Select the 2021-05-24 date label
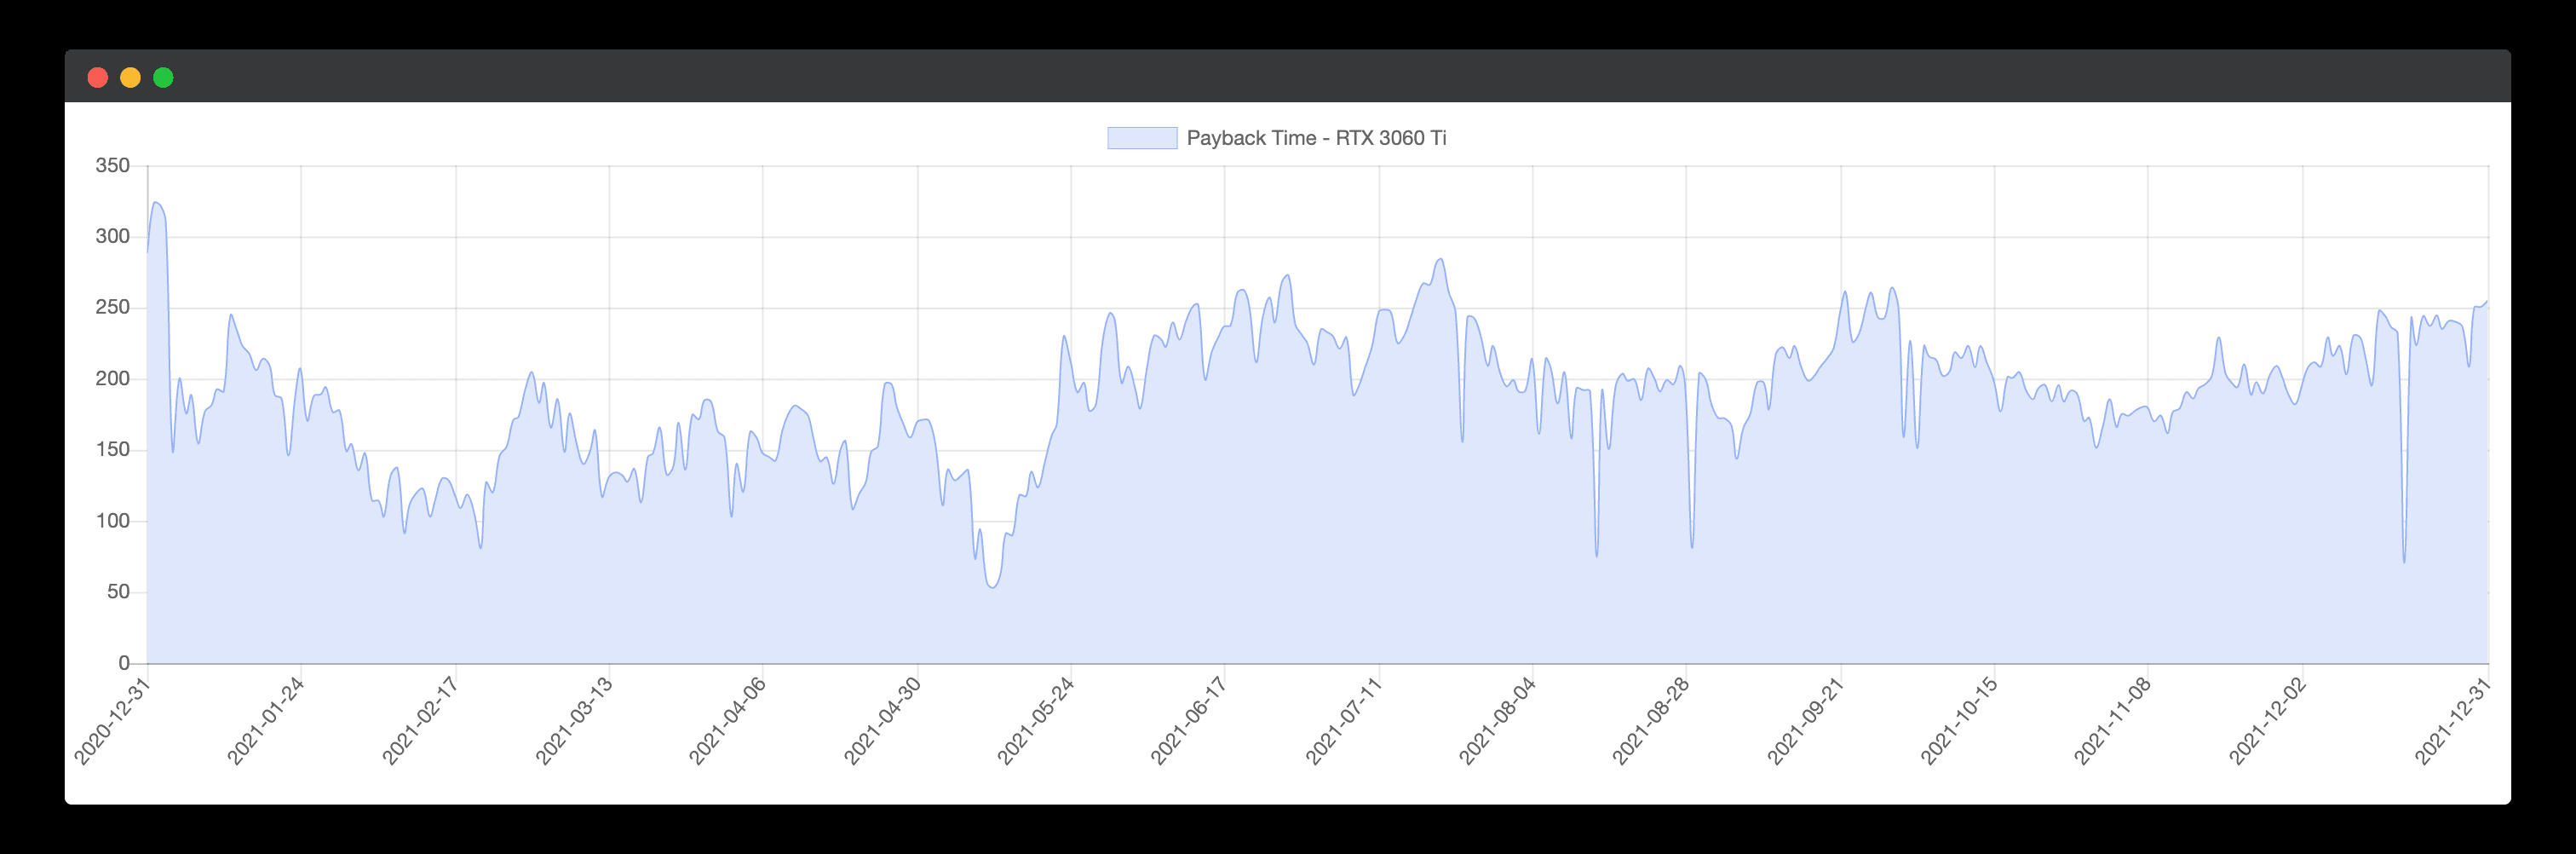The width and height of the screenshot is (2576, 854). pos(1035,721)
